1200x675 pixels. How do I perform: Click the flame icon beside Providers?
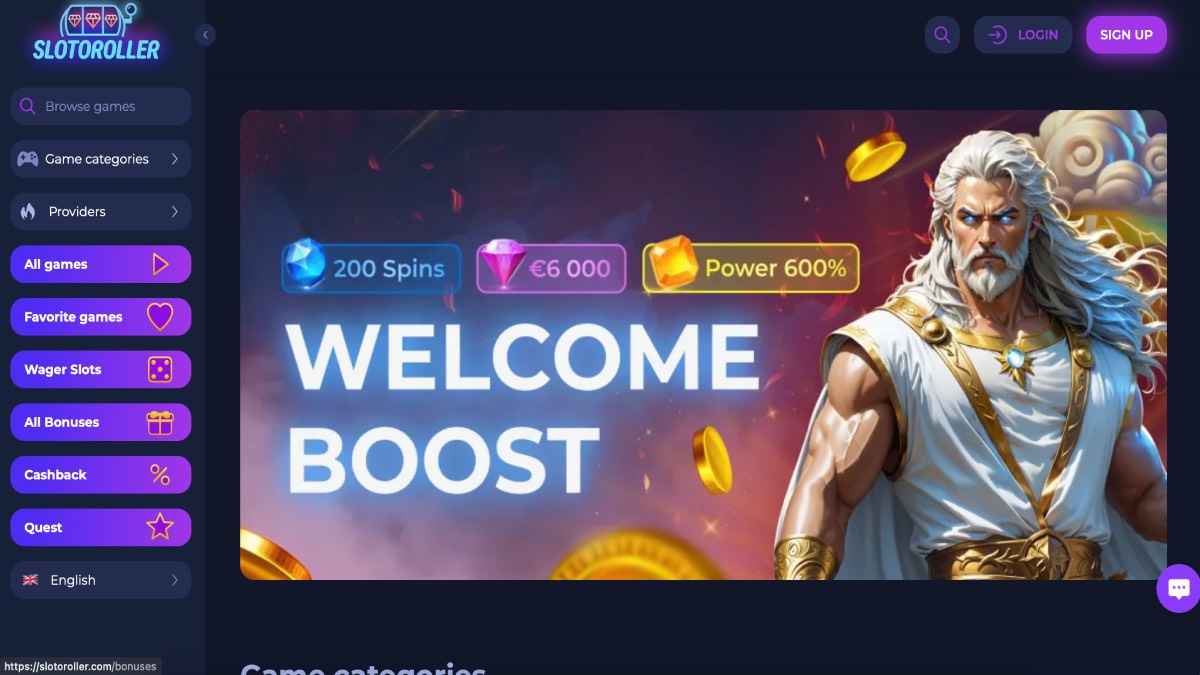[28, 212]
